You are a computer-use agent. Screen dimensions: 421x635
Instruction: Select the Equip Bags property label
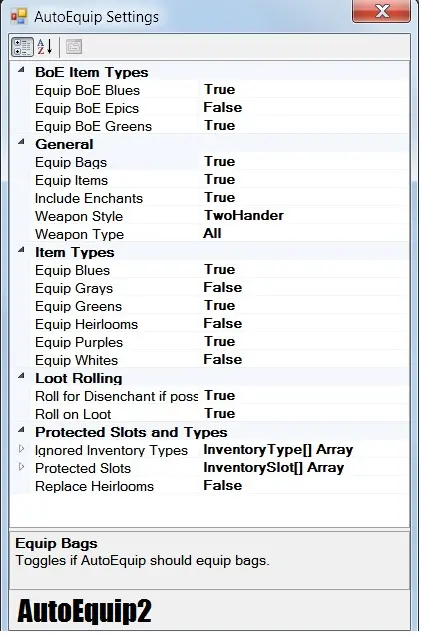coord(71,163)
